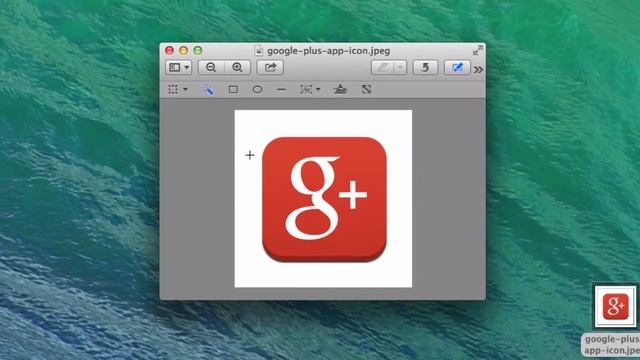Choose the Instant Alpha wand tool
The width and height of the screenshot is (640, 360).
208,89
